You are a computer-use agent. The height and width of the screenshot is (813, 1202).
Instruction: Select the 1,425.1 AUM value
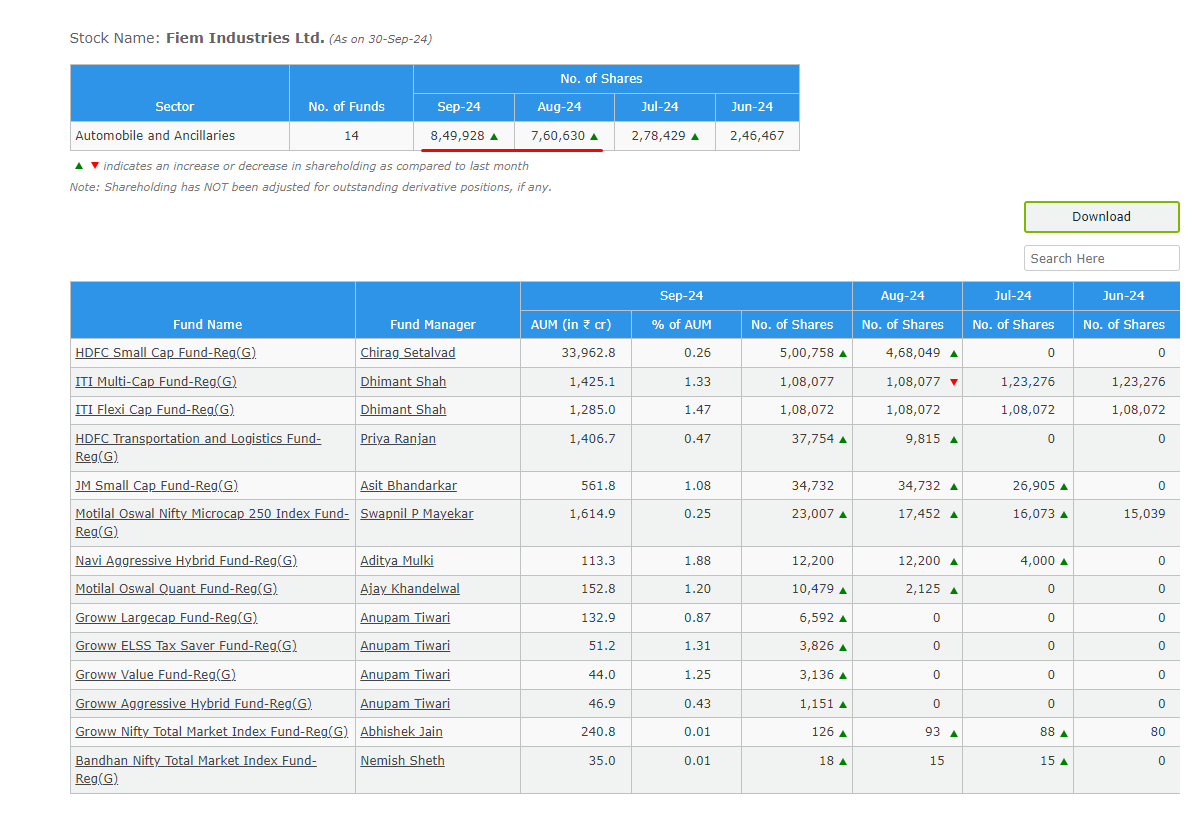[593, 382]
